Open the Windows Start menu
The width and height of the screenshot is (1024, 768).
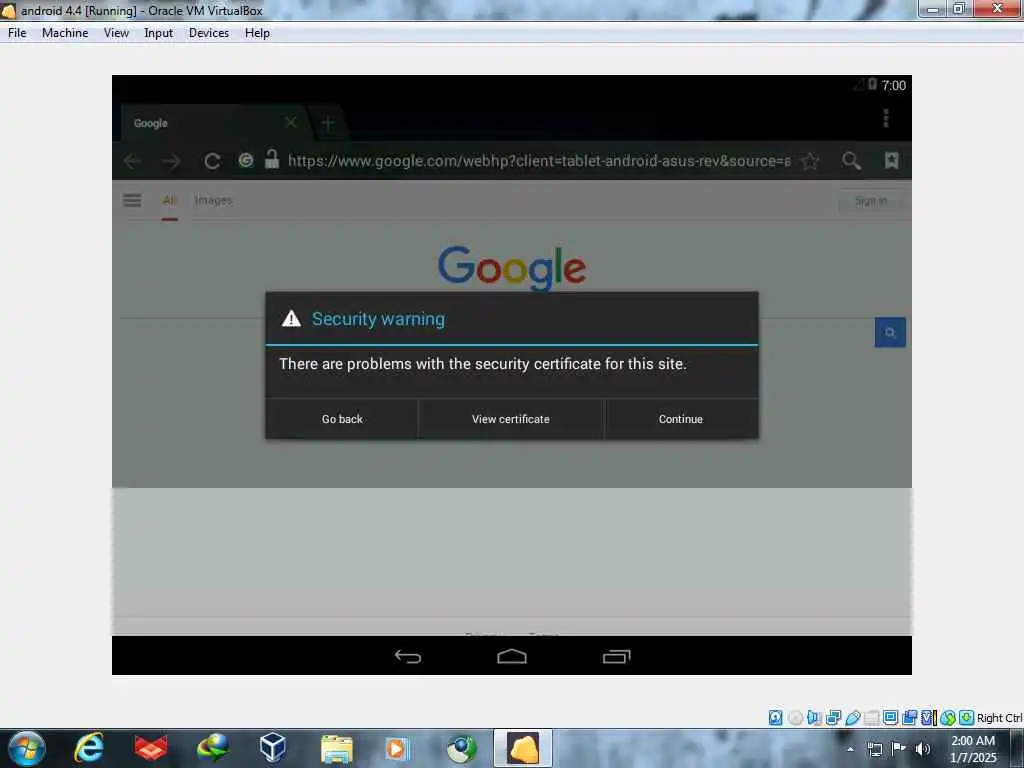[x=27, y=748]
